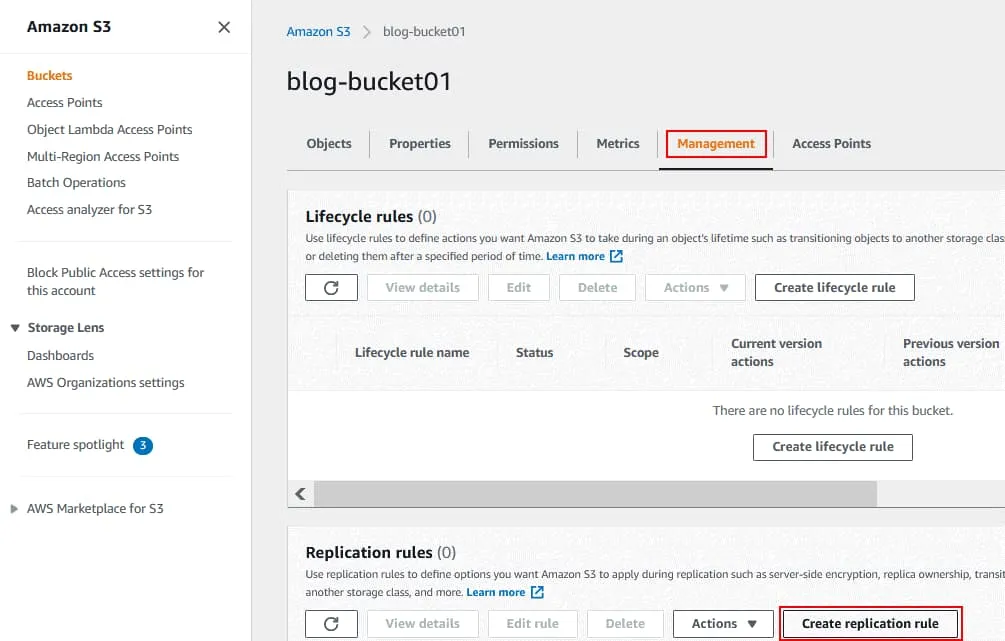Viewport: 1005px width, 641px height.
Task: Open Batch Operations in sidebar
Action: click(76, 183)
